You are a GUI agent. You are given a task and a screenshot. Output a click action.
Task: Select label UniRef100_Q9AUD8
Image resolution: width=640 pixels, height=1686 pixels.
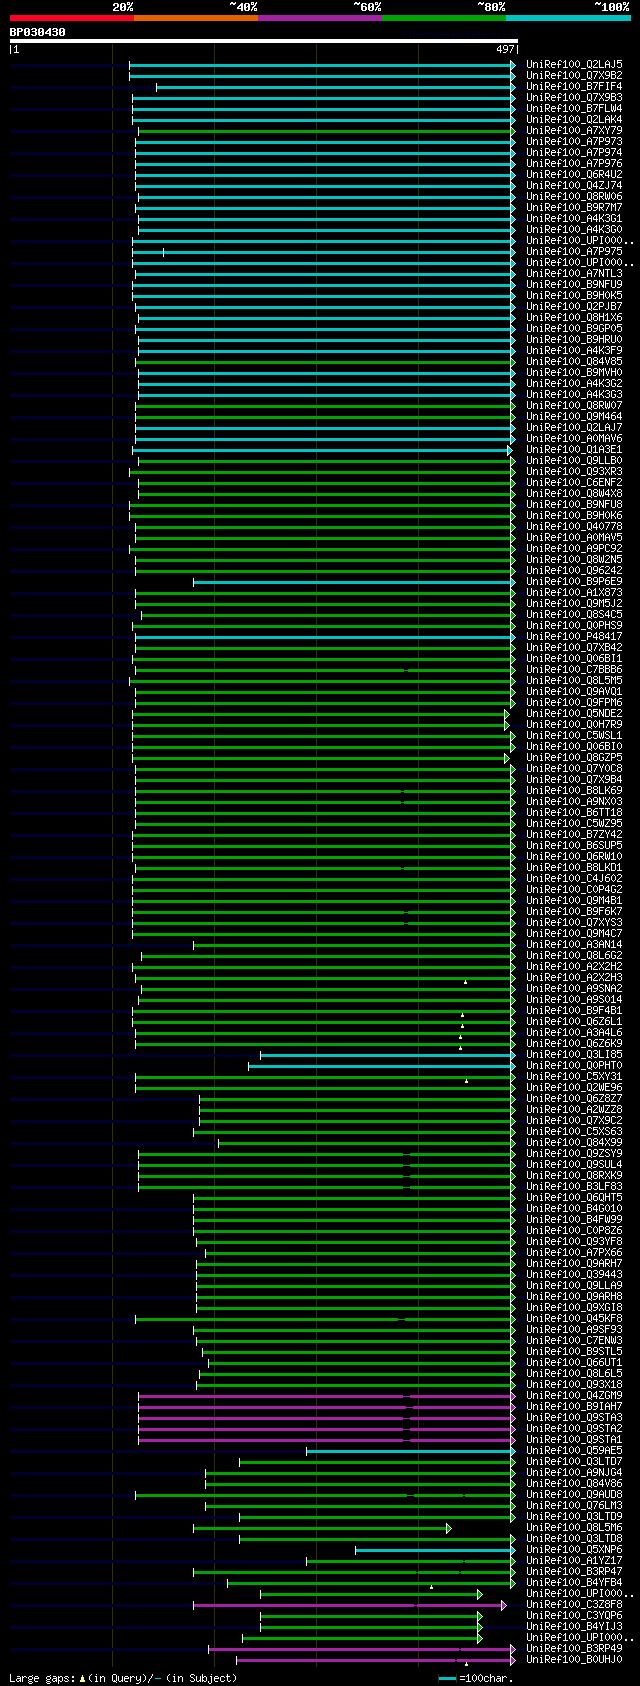(574, 1494)
